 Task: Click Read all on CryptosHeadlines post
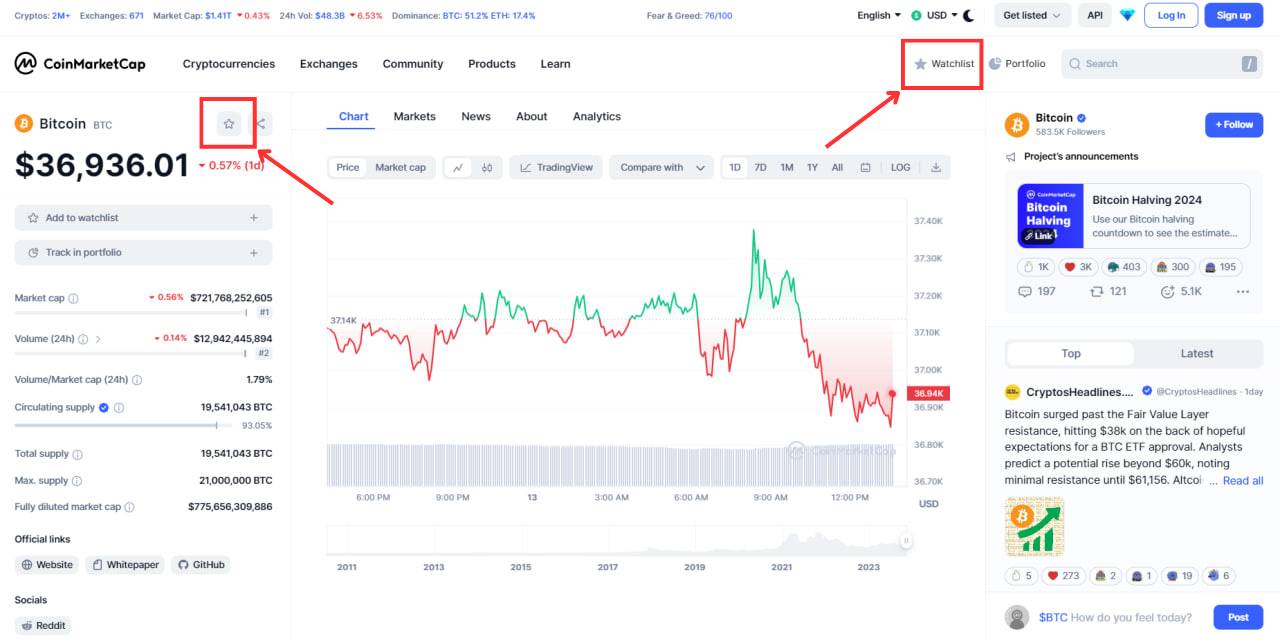[x=1243, y=481]
